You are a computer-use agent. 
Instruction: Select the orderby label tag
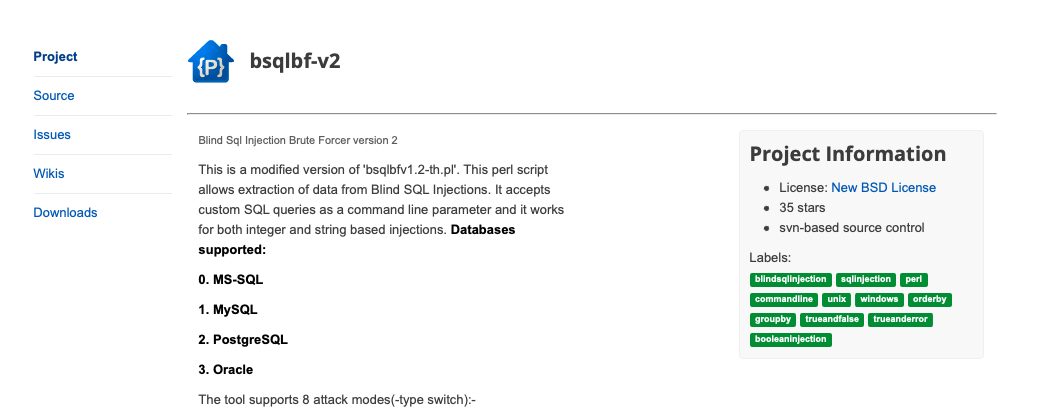pyautogui.click(x=930, y=299)
